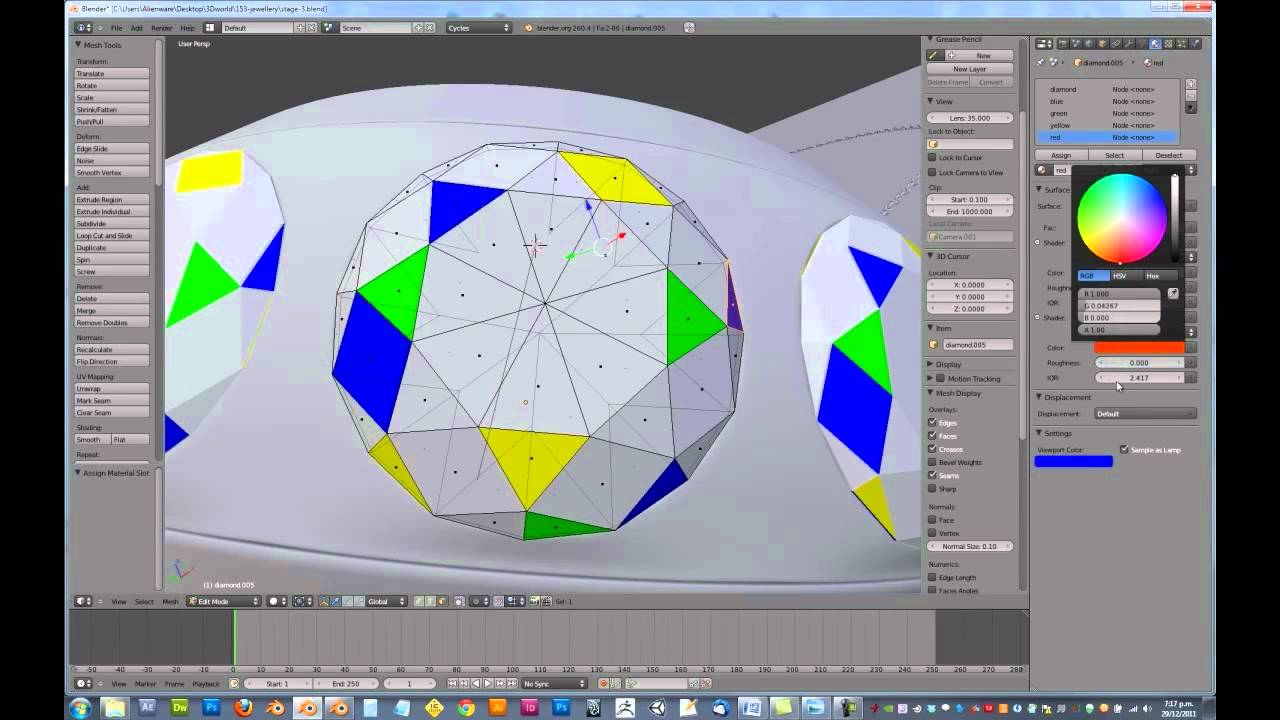Click the jump to end frame button
This screenshot has height=720, width=1280.
tap(512, 684)
